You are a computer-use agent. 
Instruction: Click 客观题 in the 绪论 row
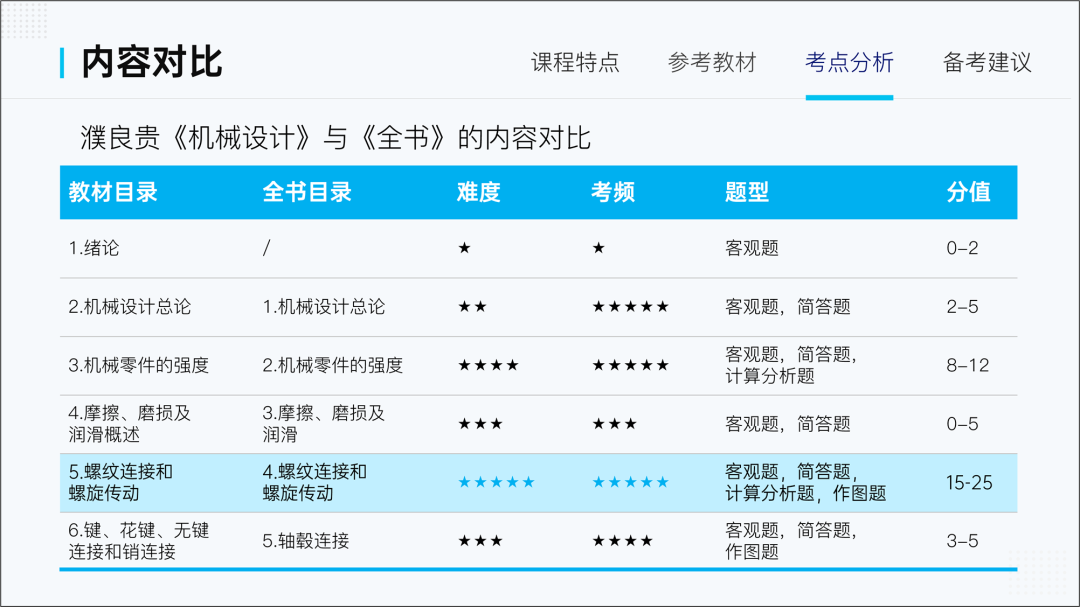pyautogui.click(x=752, y=248)
